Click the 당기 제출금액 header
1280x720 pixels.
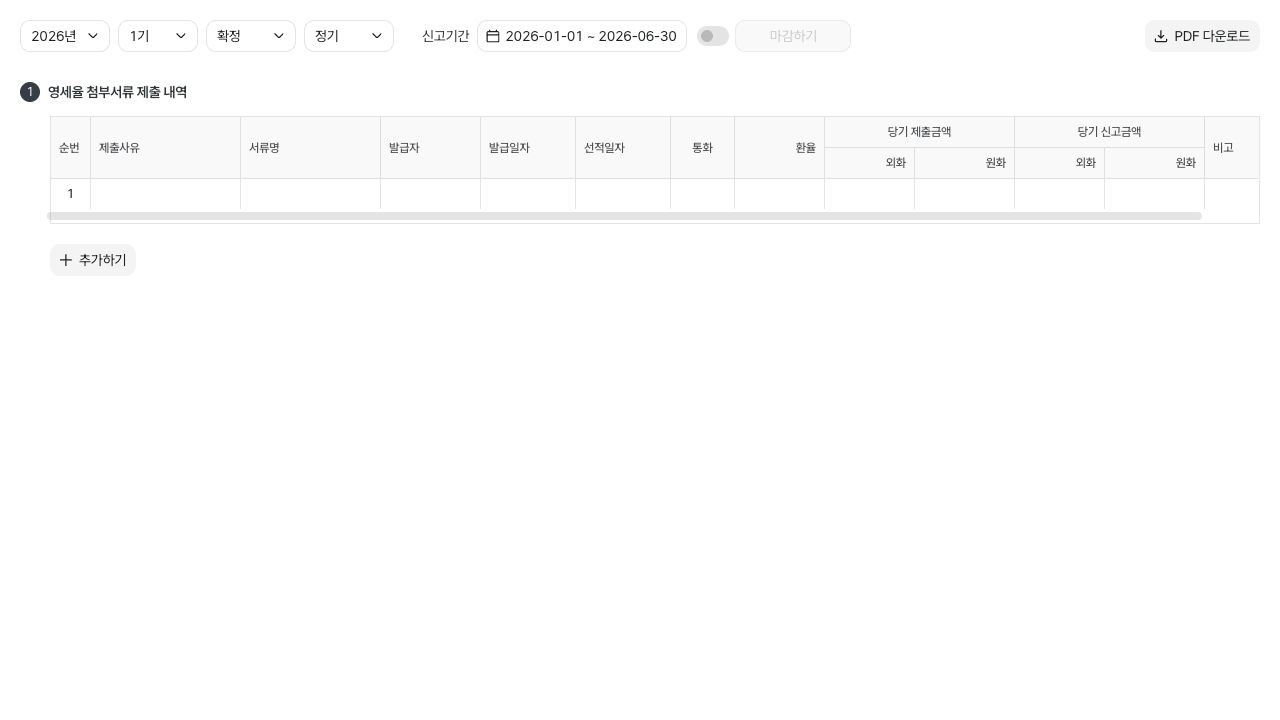[x=920, y=132]
